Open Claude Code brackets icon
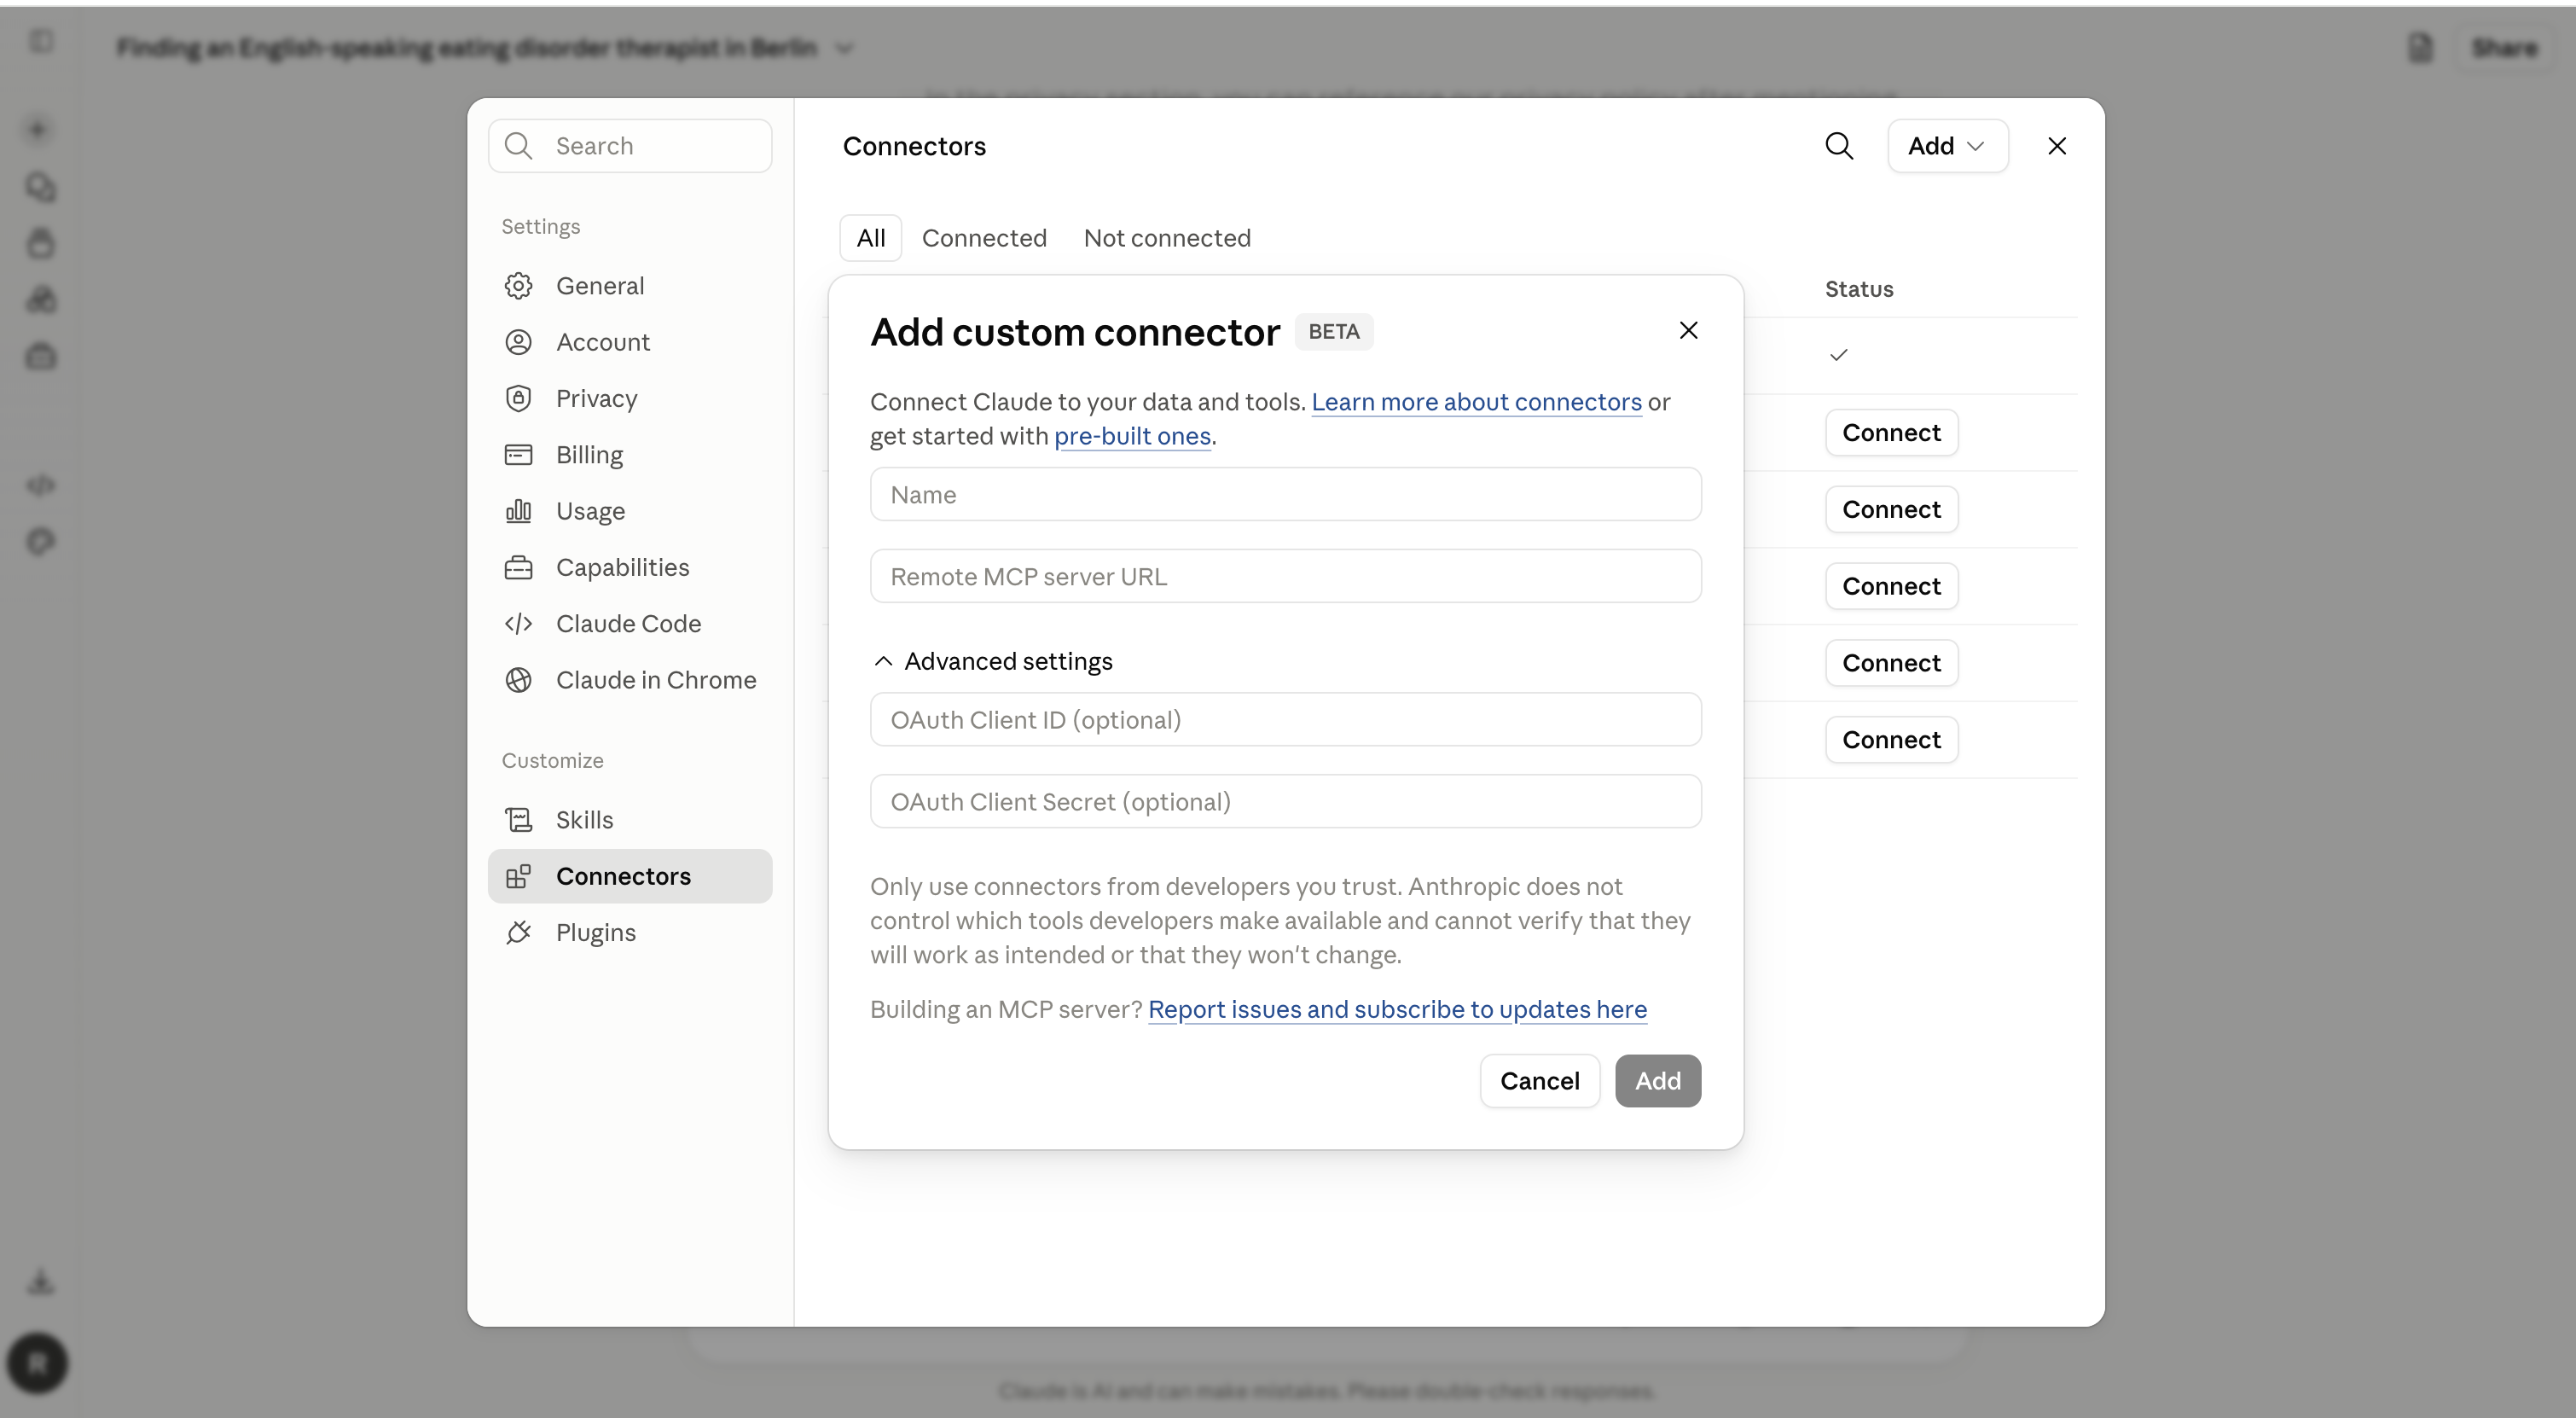Screen dimensions: 2576x1418 click(518, 624)
